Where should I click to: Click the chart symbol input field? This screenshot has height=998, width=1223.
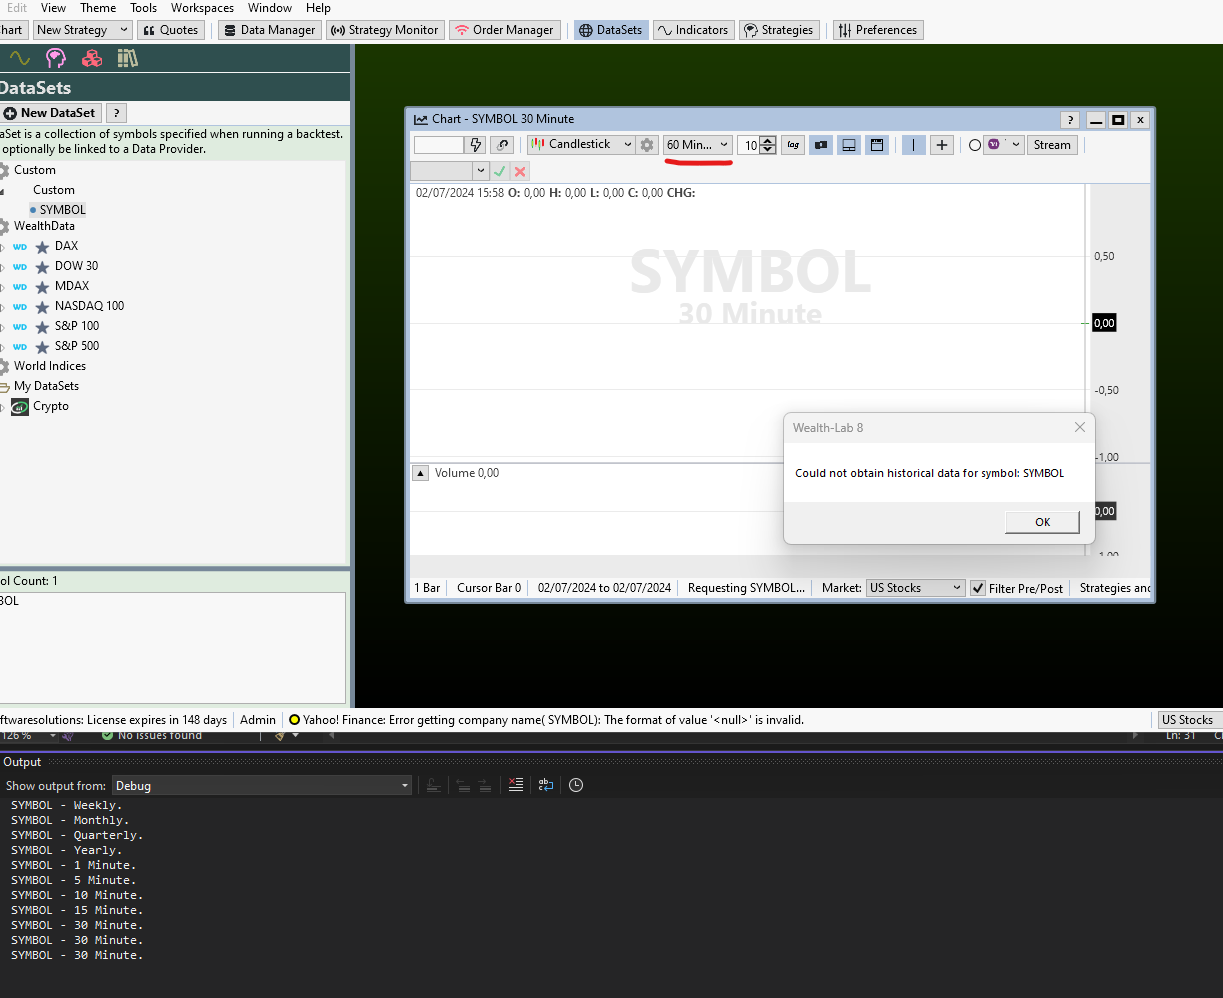439,145
